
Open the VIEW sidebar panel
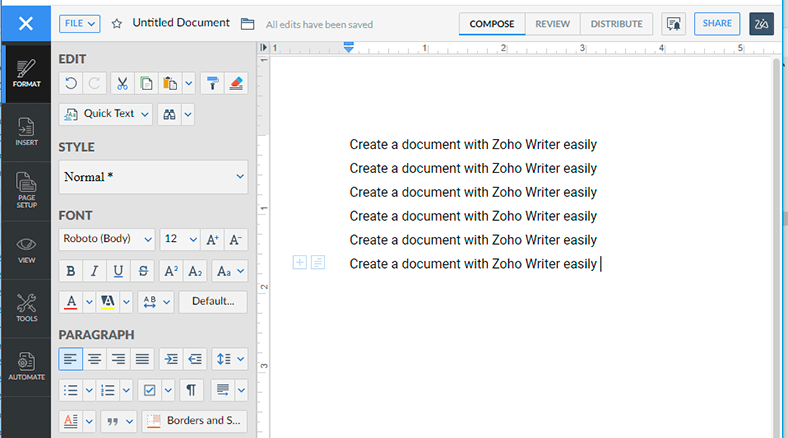pyautogui.click(x=26, y=250)
